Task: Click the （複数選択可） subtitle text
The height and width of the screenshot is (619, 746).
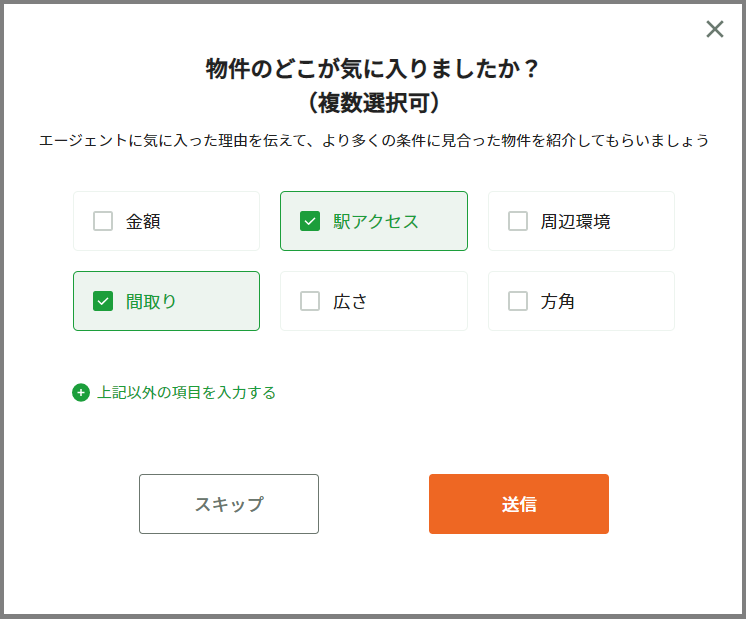Action: [x=373, y=103]
